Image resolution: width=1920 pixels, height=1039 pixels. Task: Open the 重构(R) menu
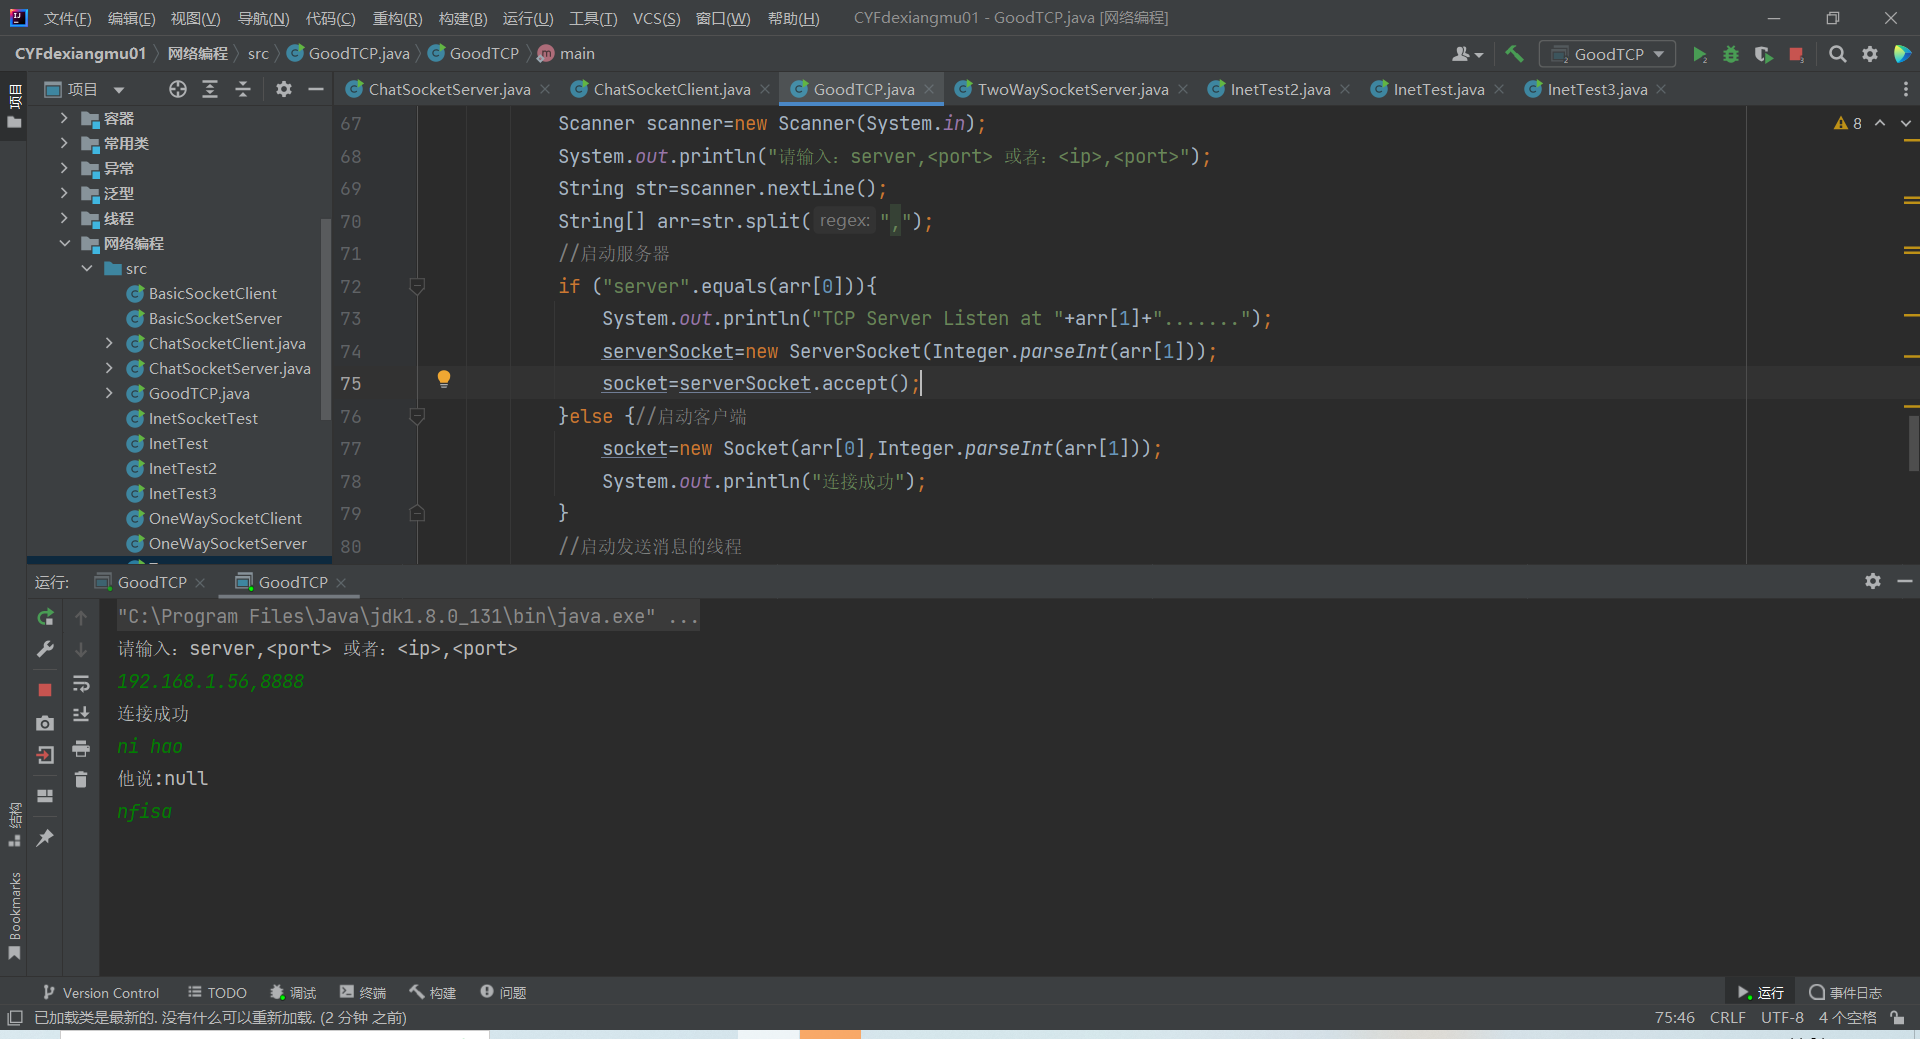click(x=397, y=18)
